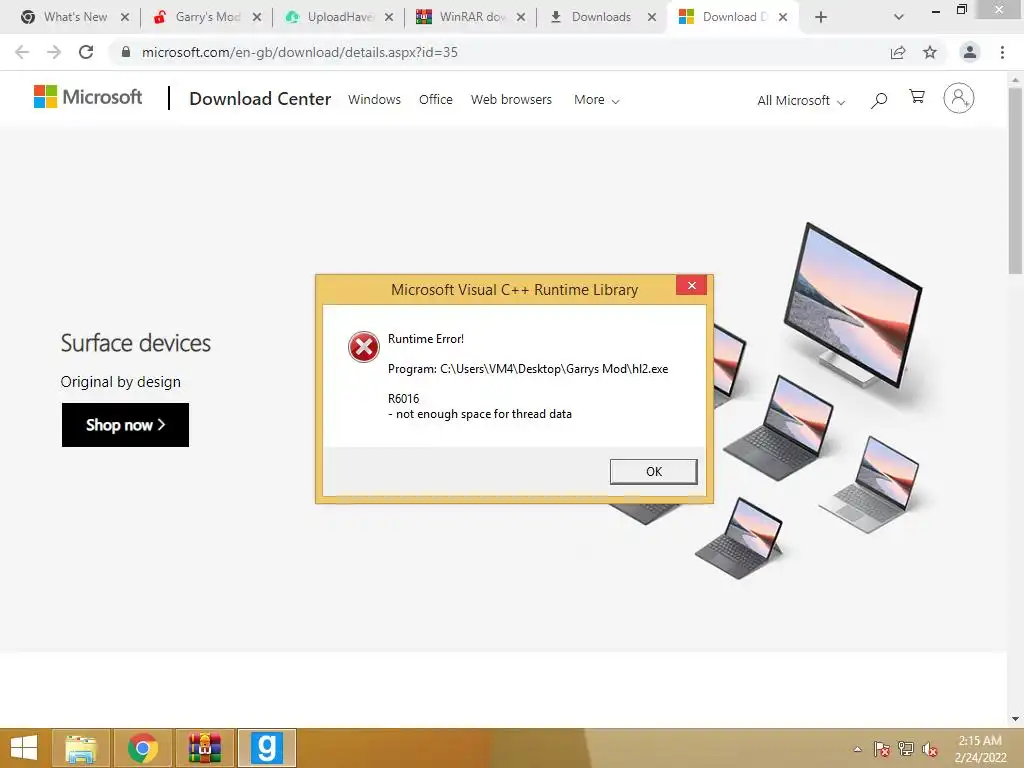Open the Windows navigation link
This screenshot has height=768, width=1024.
pos(374,99)
